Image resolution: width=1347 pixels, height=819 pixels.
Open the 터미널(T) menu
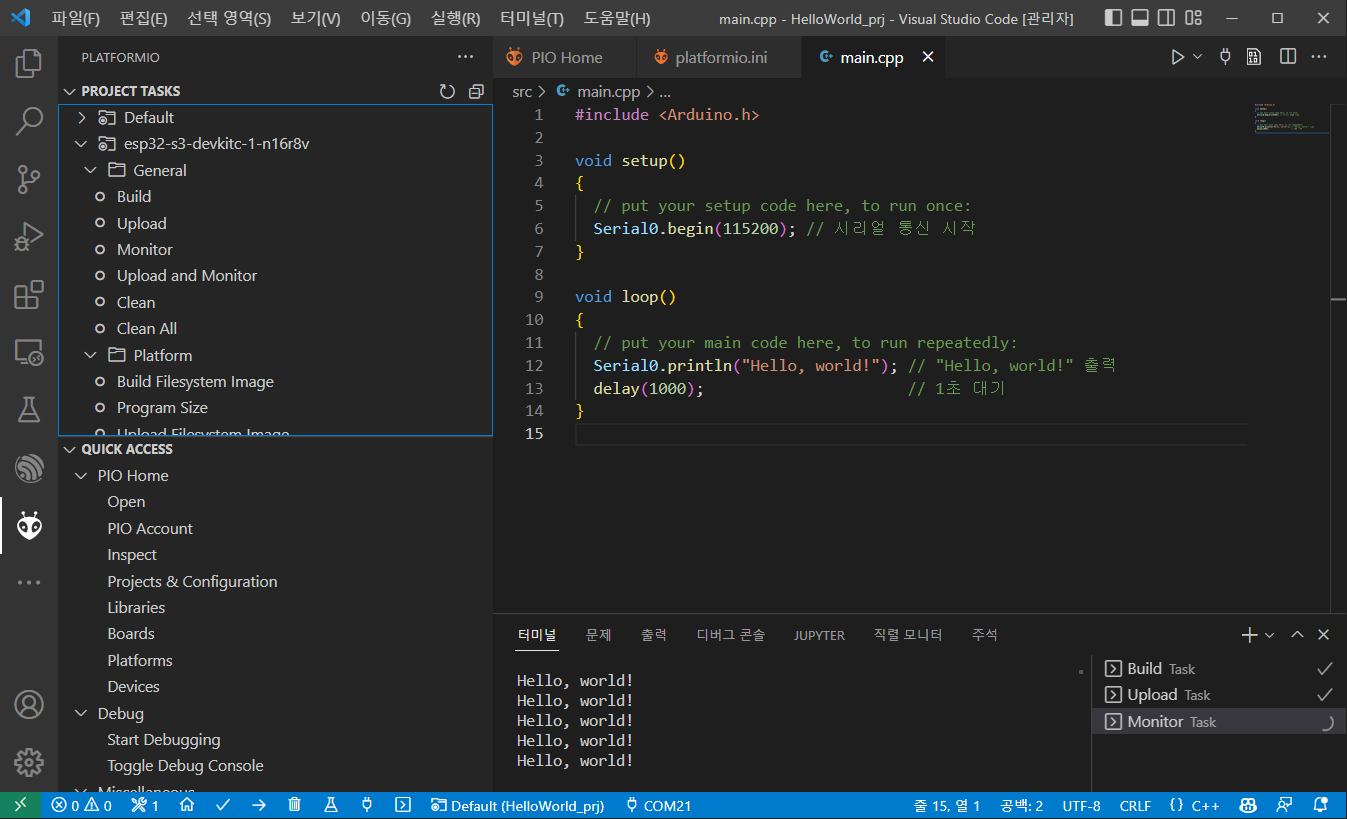click(x=532, y=18)
